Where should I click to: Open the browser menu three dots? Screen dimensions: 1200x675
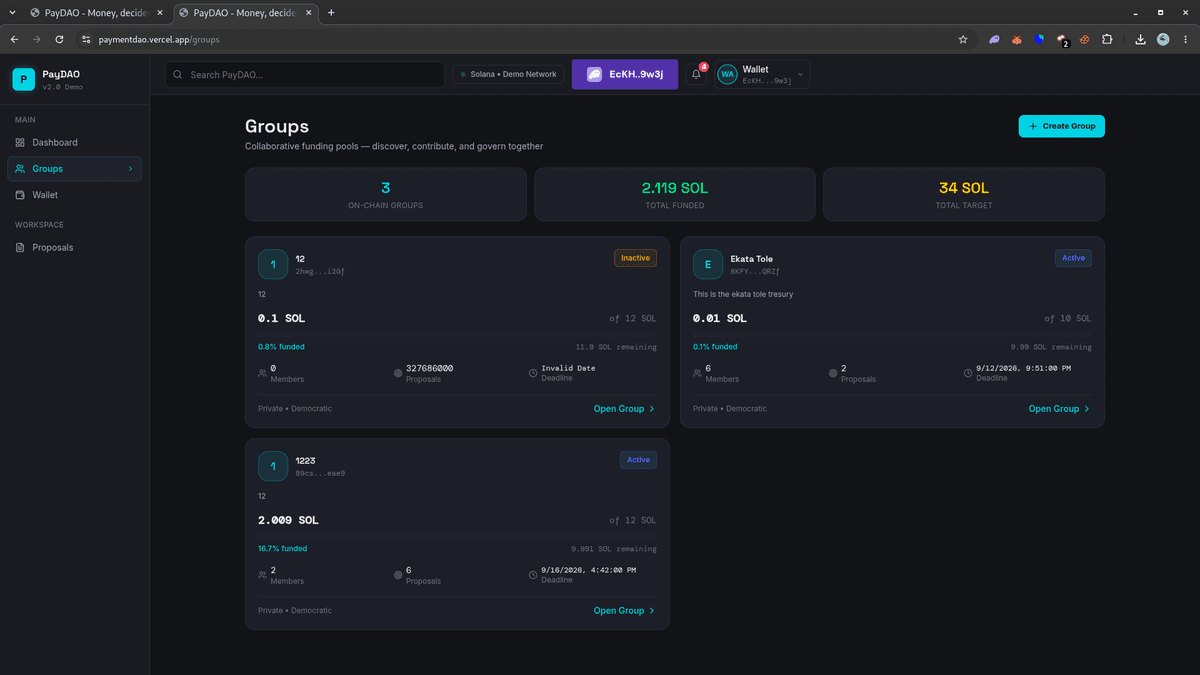[x=1185, y=39]
